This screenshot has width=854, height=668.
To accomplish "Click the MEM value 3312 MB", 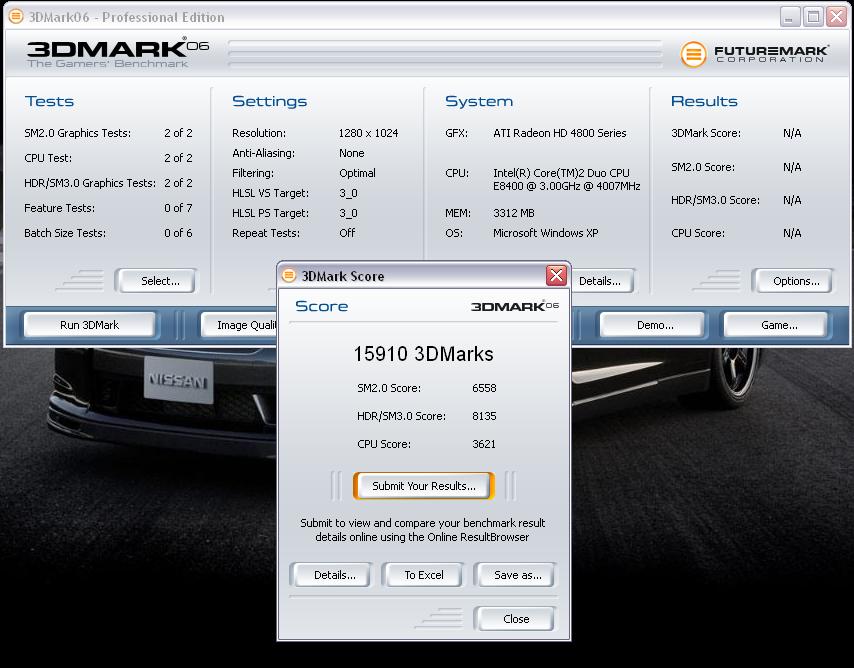I will (x=514, y=213).
